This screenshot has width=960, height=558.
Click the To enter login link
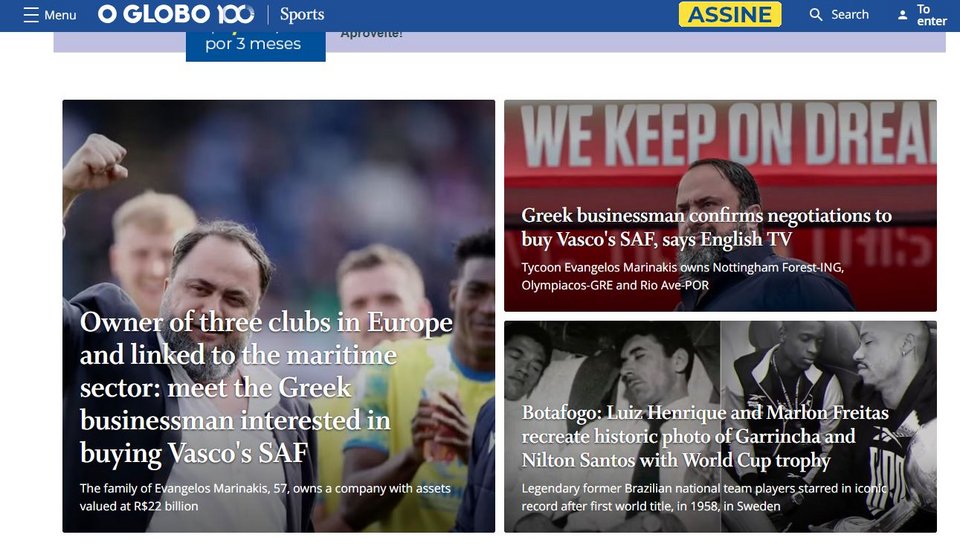931,15
